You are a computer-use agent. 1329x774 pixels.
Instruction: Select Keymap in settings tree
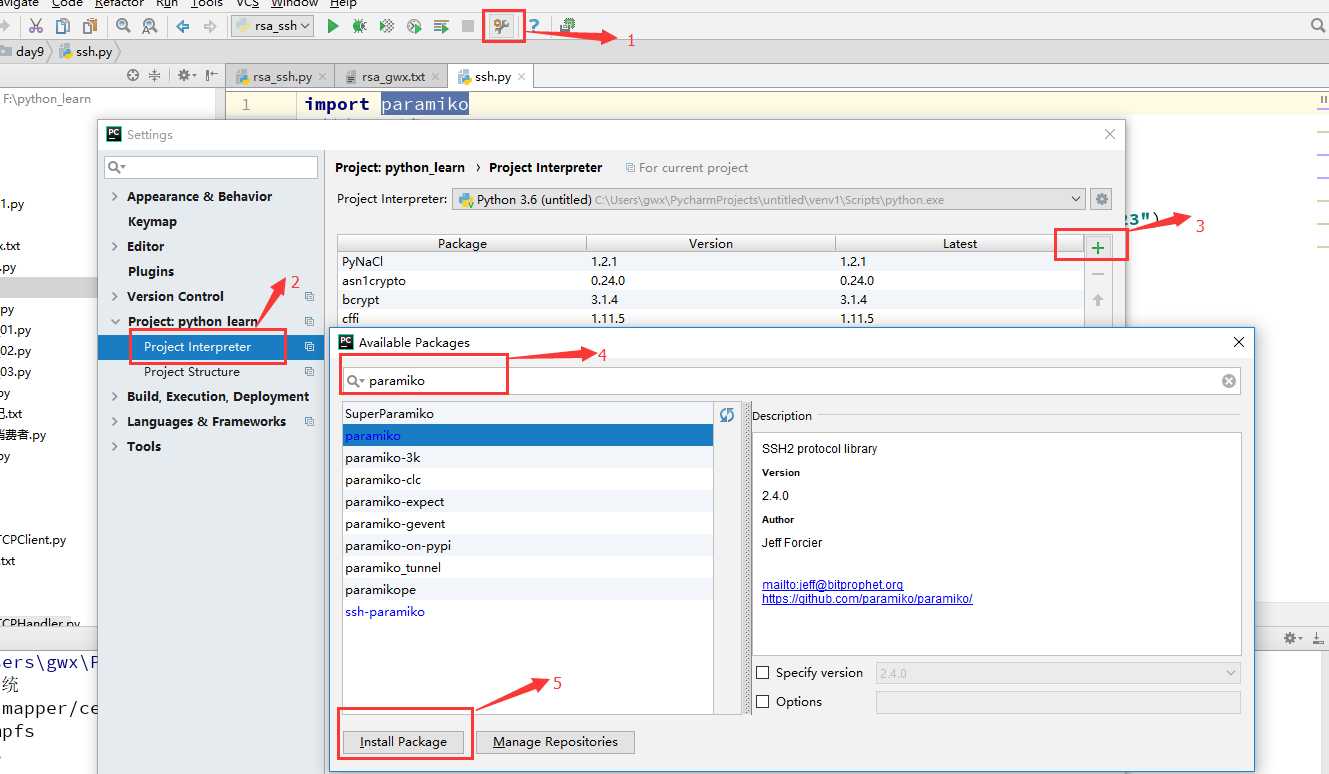(x=152, y=222)
